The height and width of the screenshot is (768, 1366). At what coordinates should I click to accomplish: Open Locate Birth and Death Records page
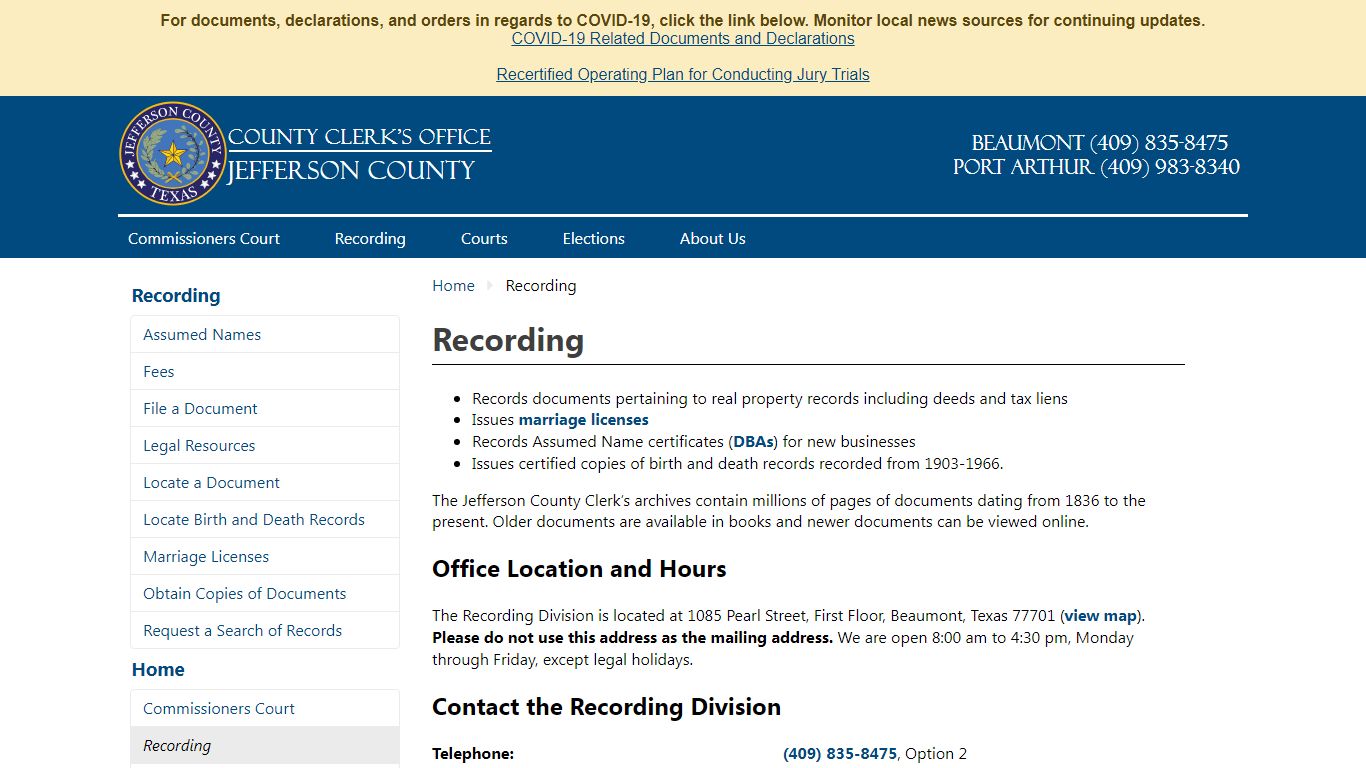(254, 519)
